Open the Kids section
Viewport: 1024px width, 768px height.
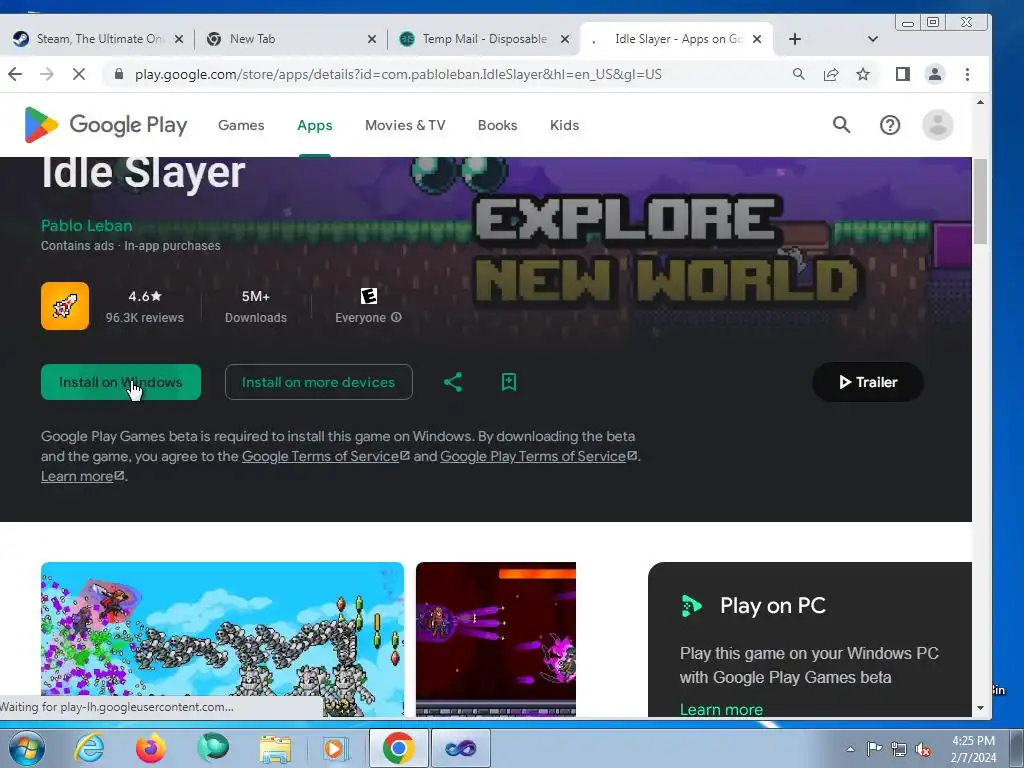point(564,125)
